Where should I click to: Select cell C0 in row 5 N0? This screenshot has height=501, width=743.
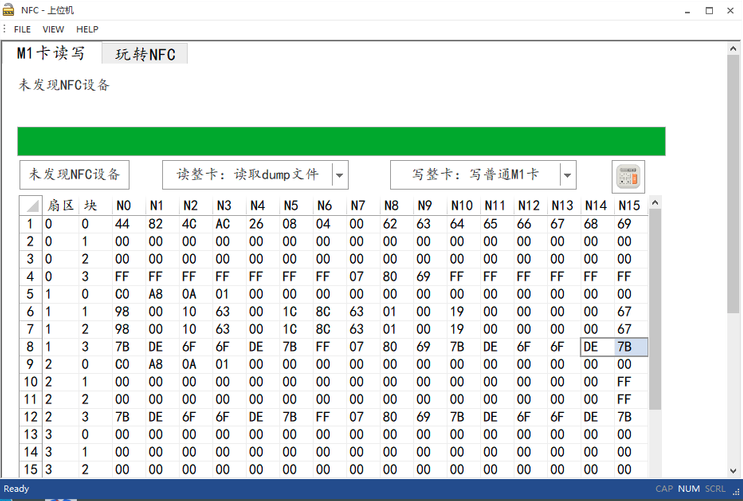[128, 294]
